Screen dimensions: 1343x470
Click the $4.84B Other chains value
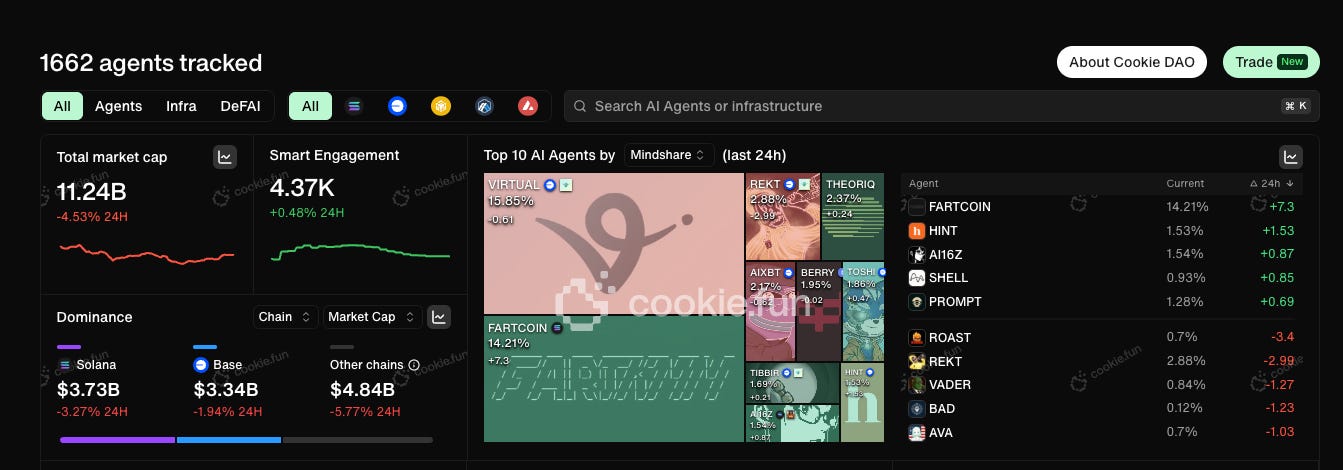tap(363, 389)
